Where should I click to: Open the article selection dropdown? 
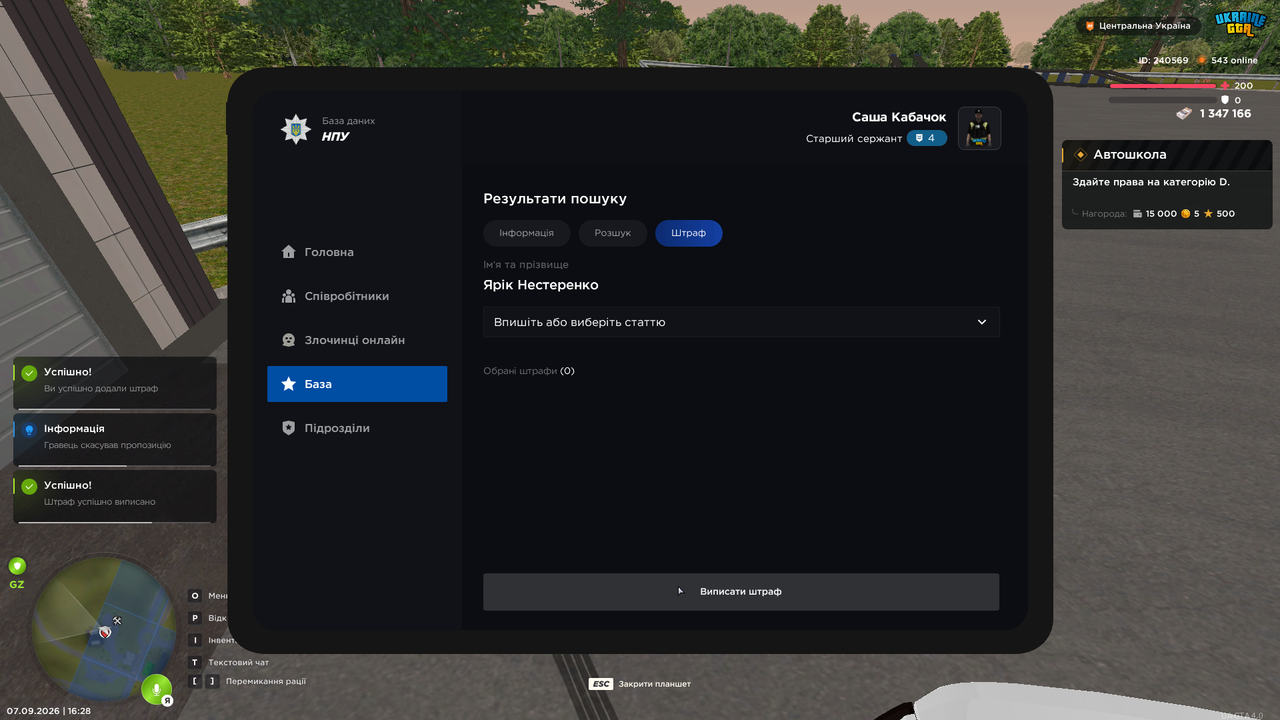point(741,322)
